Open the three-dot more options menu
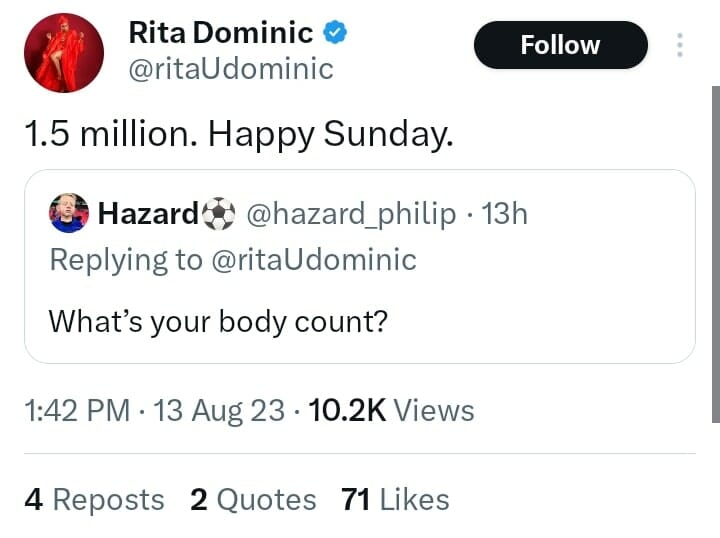 [680, 46]
